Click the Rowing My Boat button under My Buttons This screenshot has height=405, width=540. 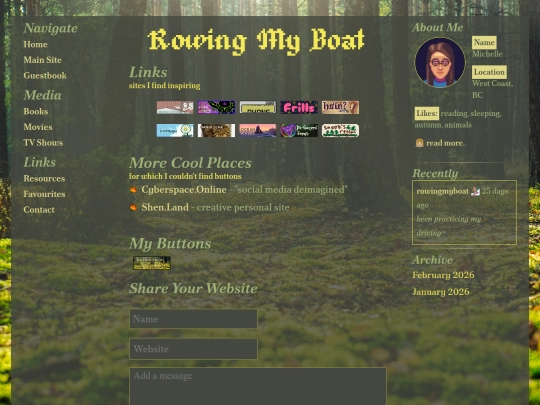(x=152, y=263)
